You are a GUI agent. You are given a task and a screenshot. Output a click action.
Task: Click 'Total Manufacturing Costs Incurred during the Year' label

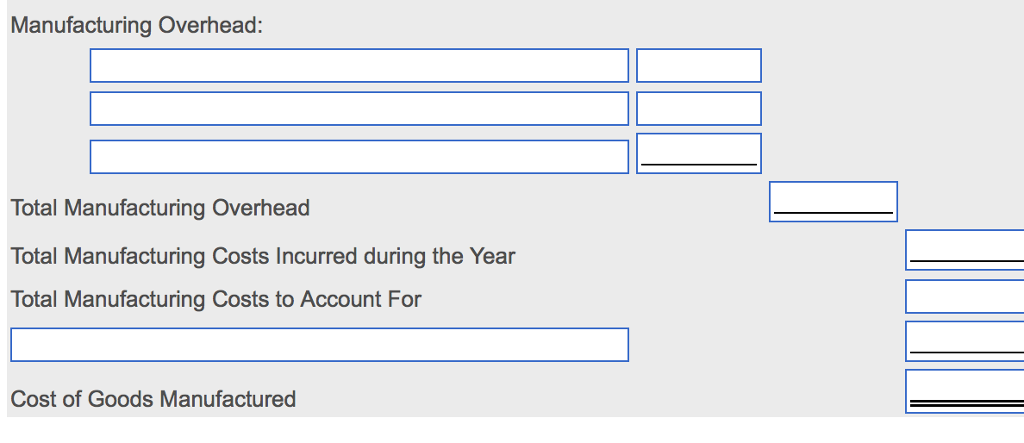coord(263,256)
